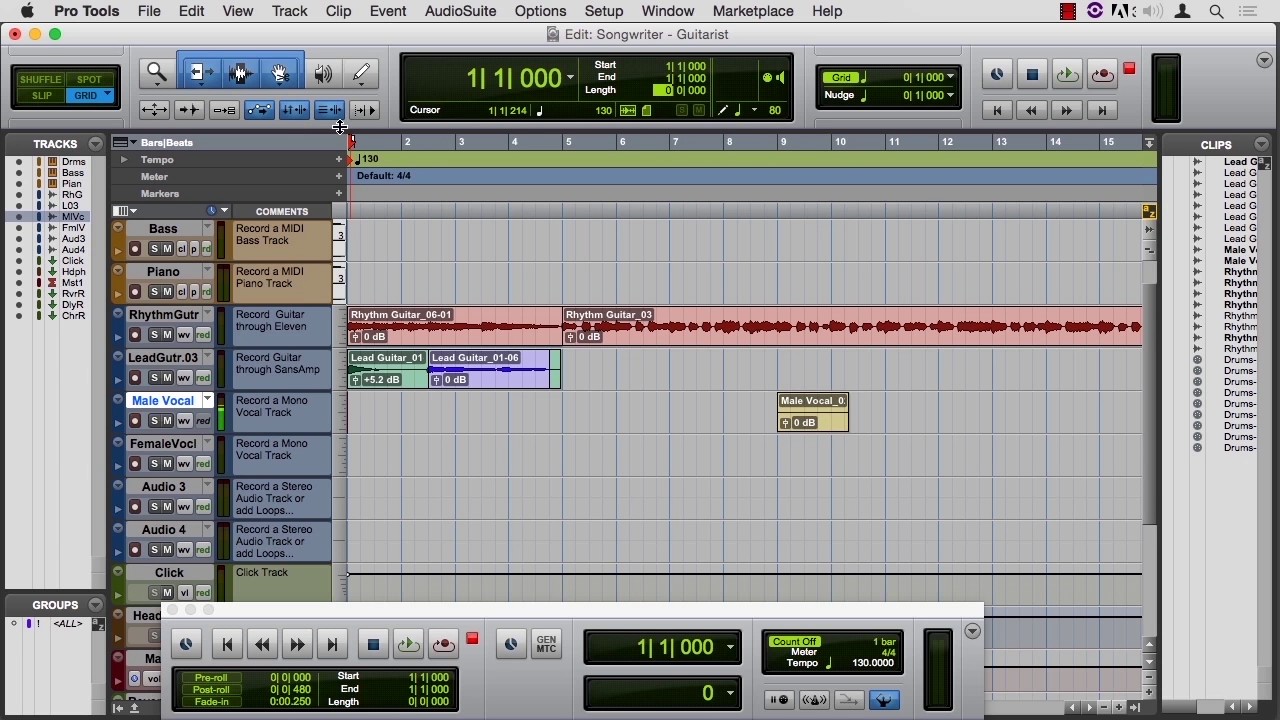Toggle Automation Follows Edit button
The width and height of the screenshot is (1280, 720).
[259, 110]
